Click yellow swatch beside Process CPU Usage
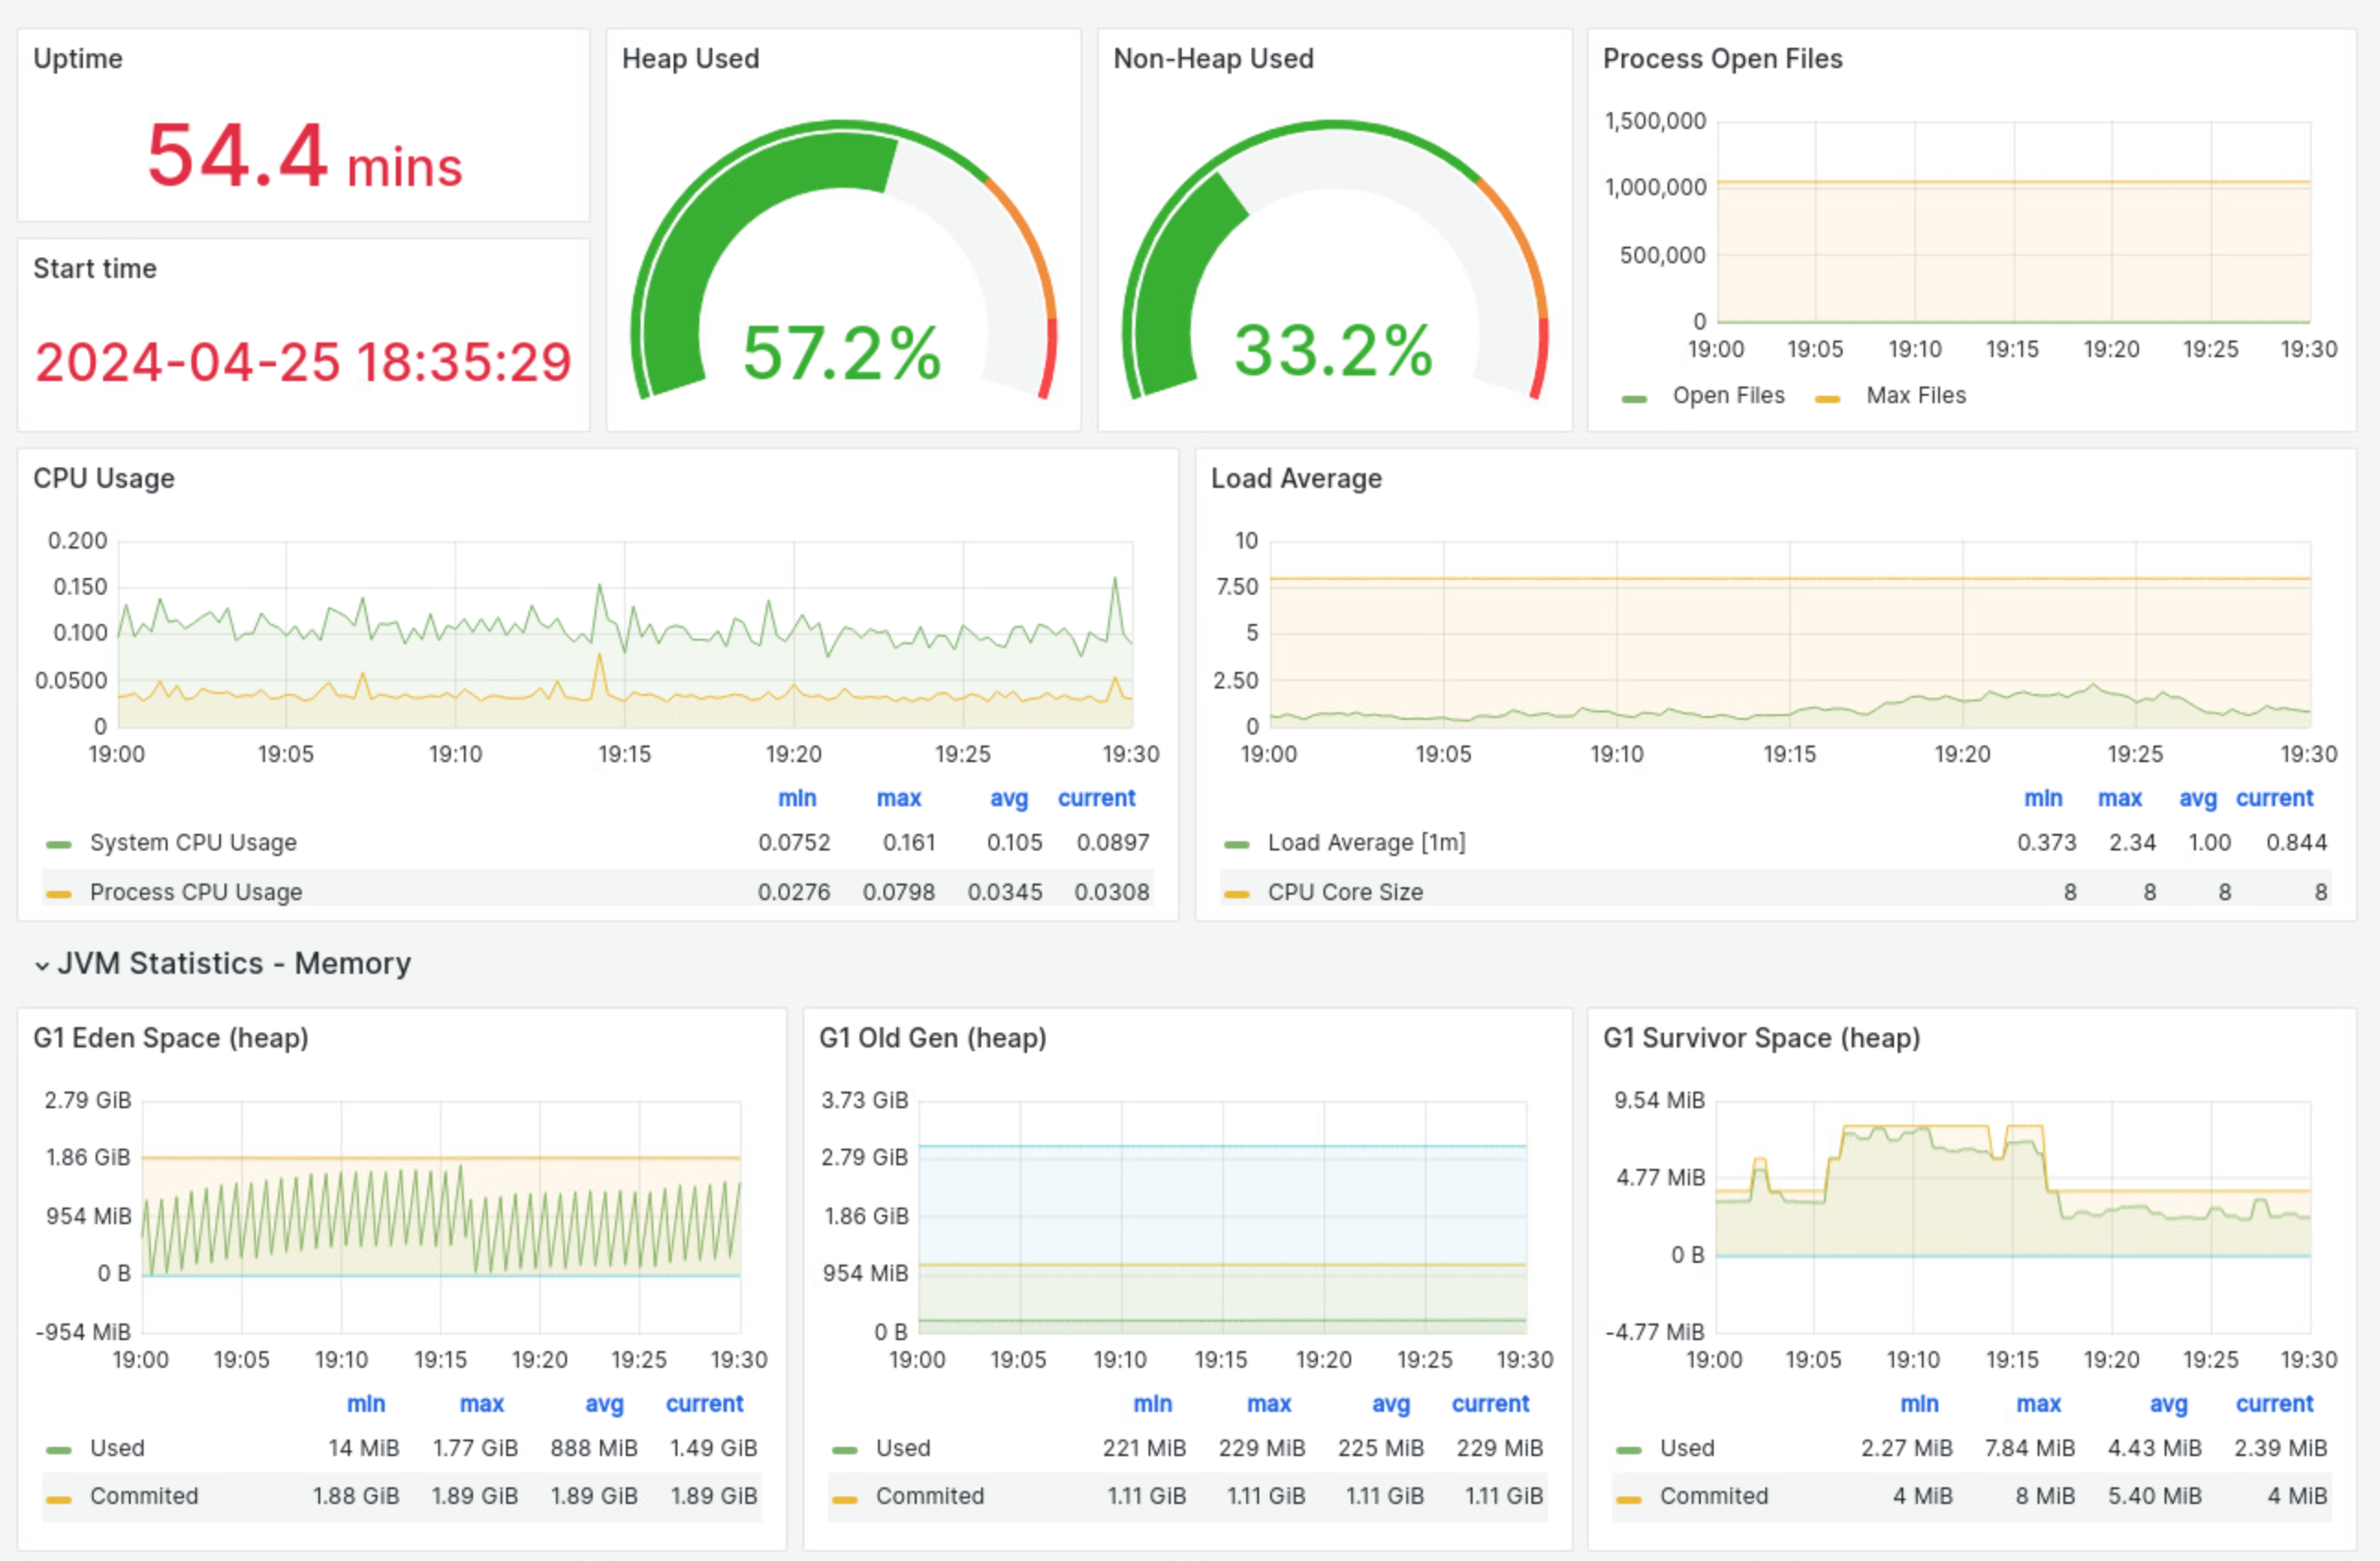The width and height of the screenshot is (2380, 1561). tap(59, 894)
